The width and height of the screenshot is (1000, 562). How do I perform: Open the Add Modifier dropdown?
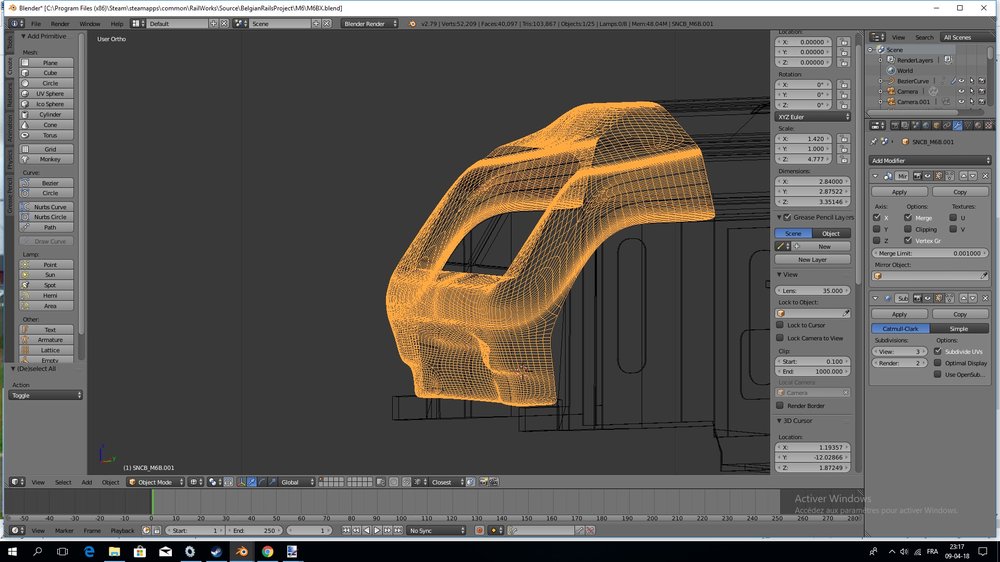point(929,161)
